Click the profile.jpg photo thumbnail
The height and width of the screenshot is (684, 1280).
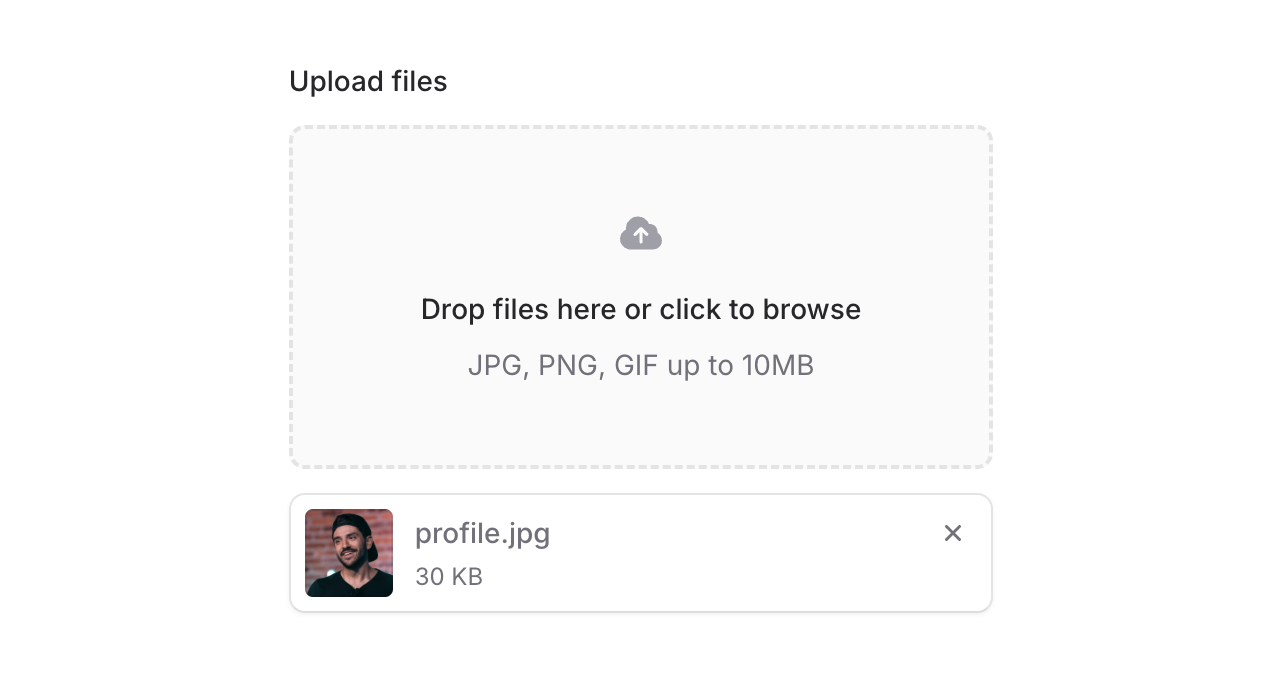(348, 552)
